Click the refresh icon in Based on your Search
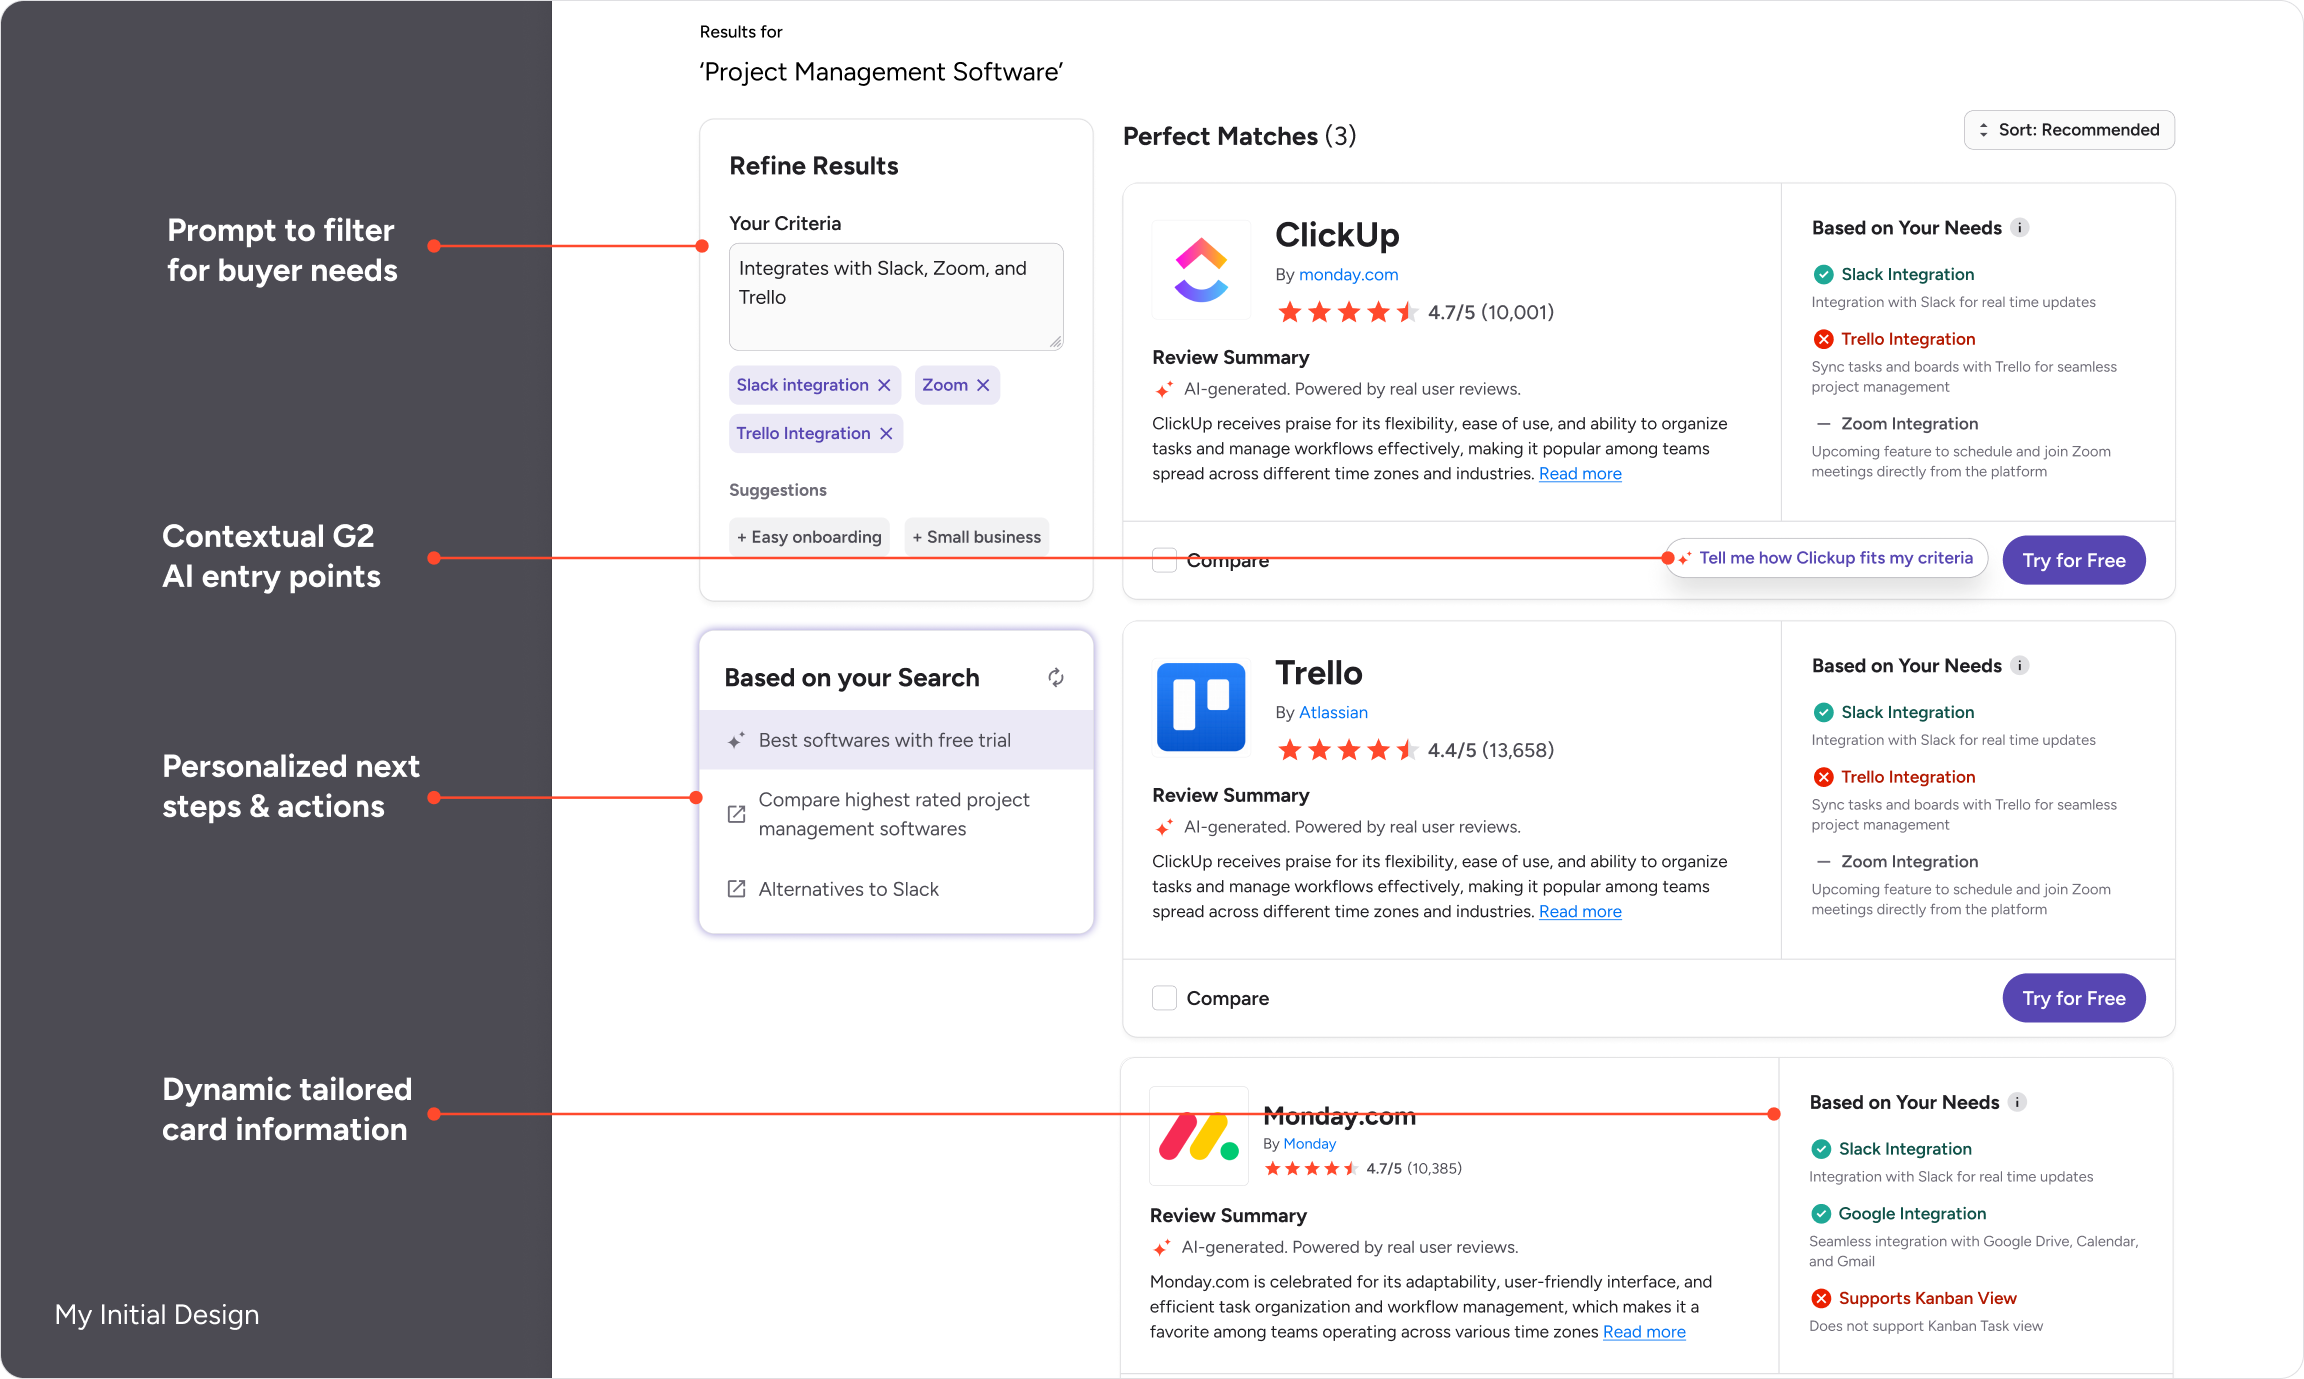 (x=1056, y=678)
